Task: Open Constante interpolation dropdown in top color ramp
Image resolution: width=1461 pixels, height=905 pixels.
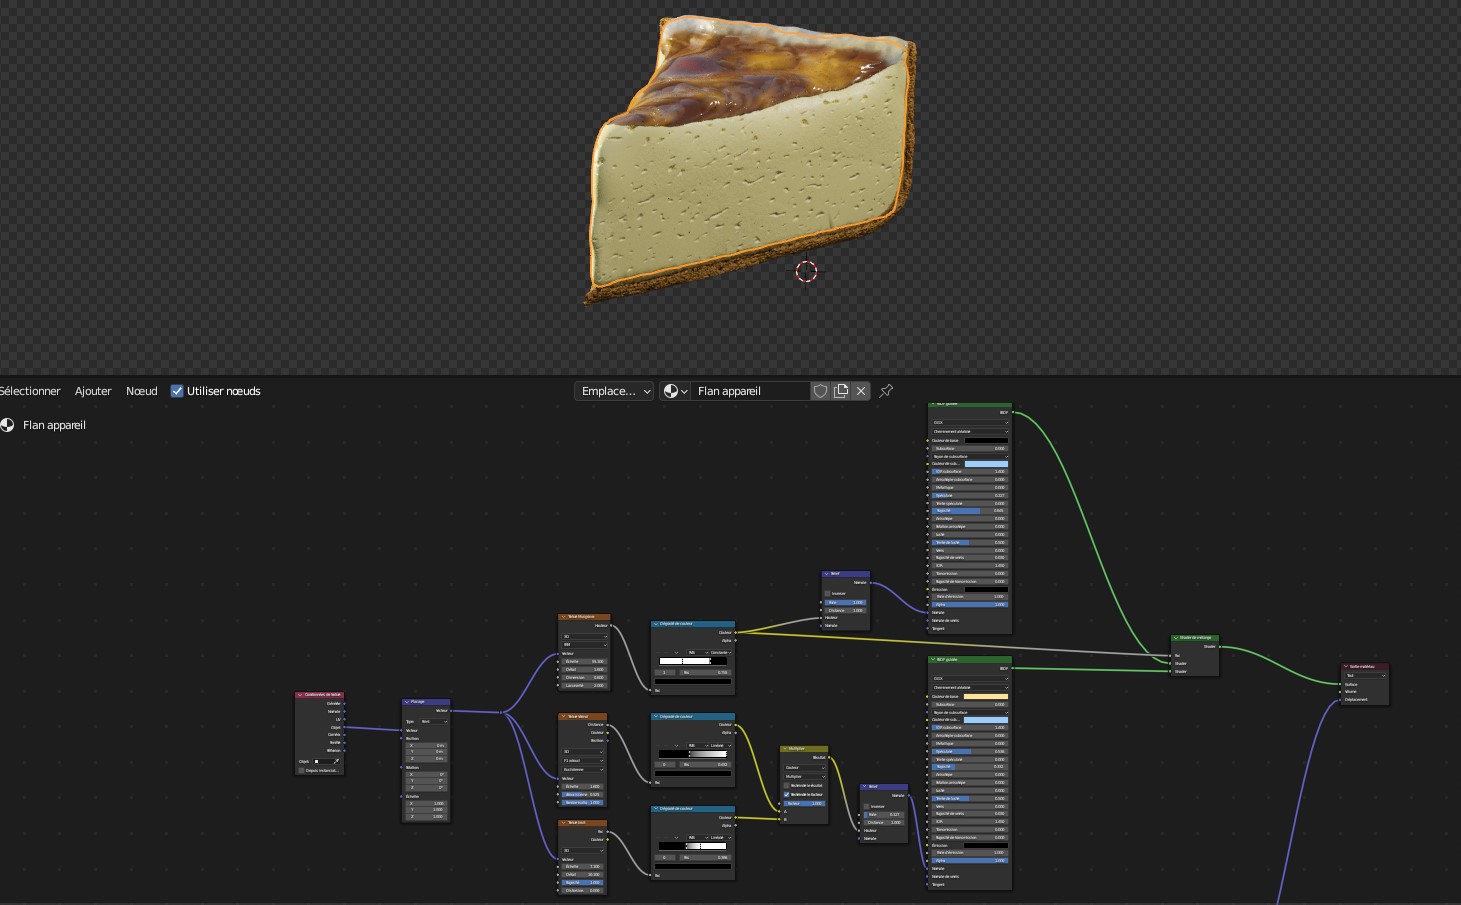Action: (x=720, y=652)
